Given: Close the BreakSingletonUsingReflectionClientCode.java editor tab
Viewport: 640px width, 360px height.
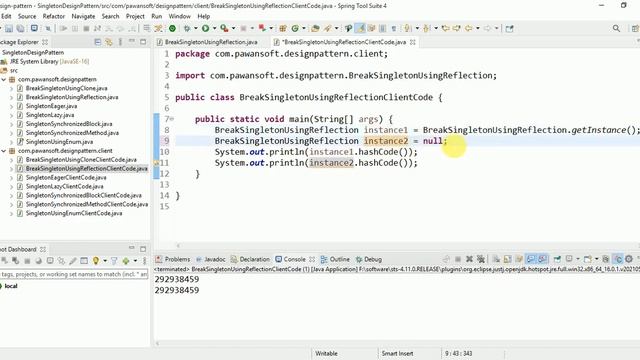Looking at the screenshot, I should pyautogui.click(x=413, y=42).
